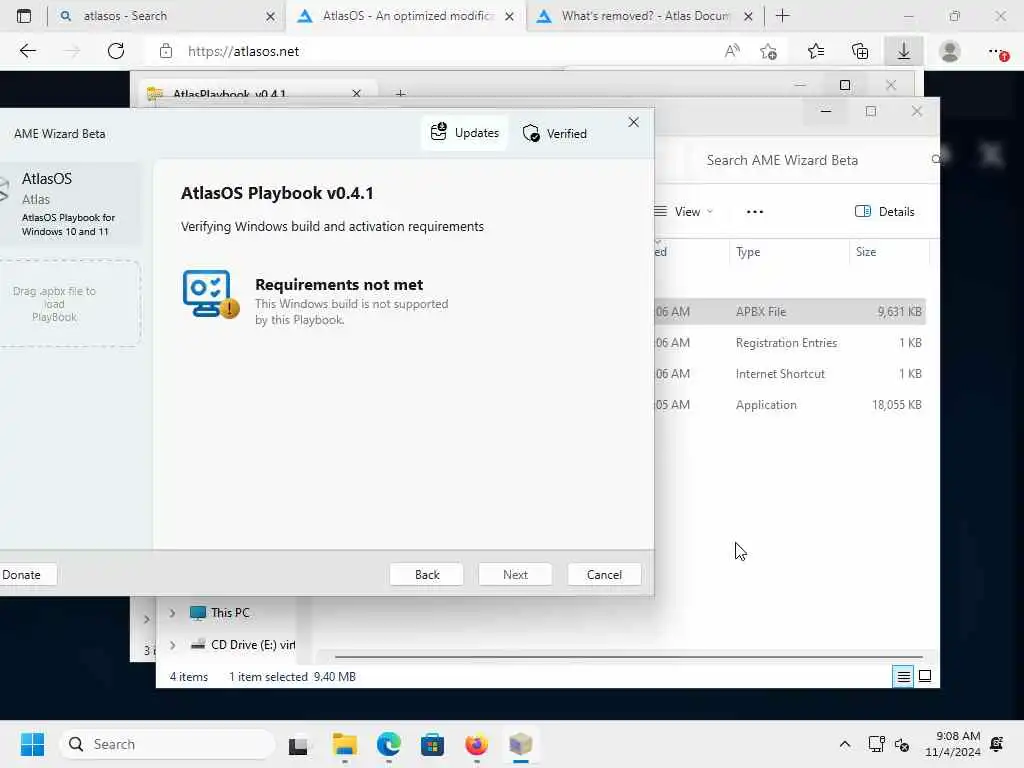Sort by Size column header
Screen dimensions: 1024x768
tap(889, 252)
